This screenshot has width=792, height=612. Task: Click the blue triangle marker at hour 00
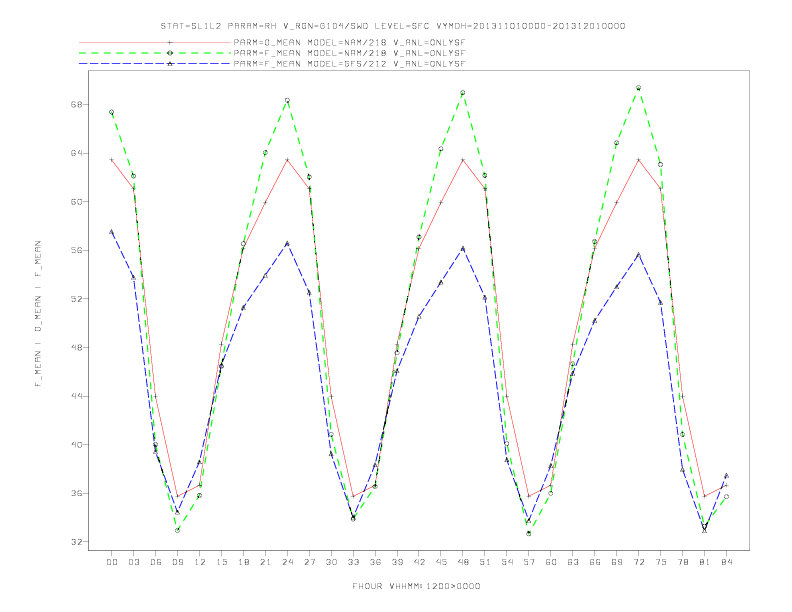(112, 232)
